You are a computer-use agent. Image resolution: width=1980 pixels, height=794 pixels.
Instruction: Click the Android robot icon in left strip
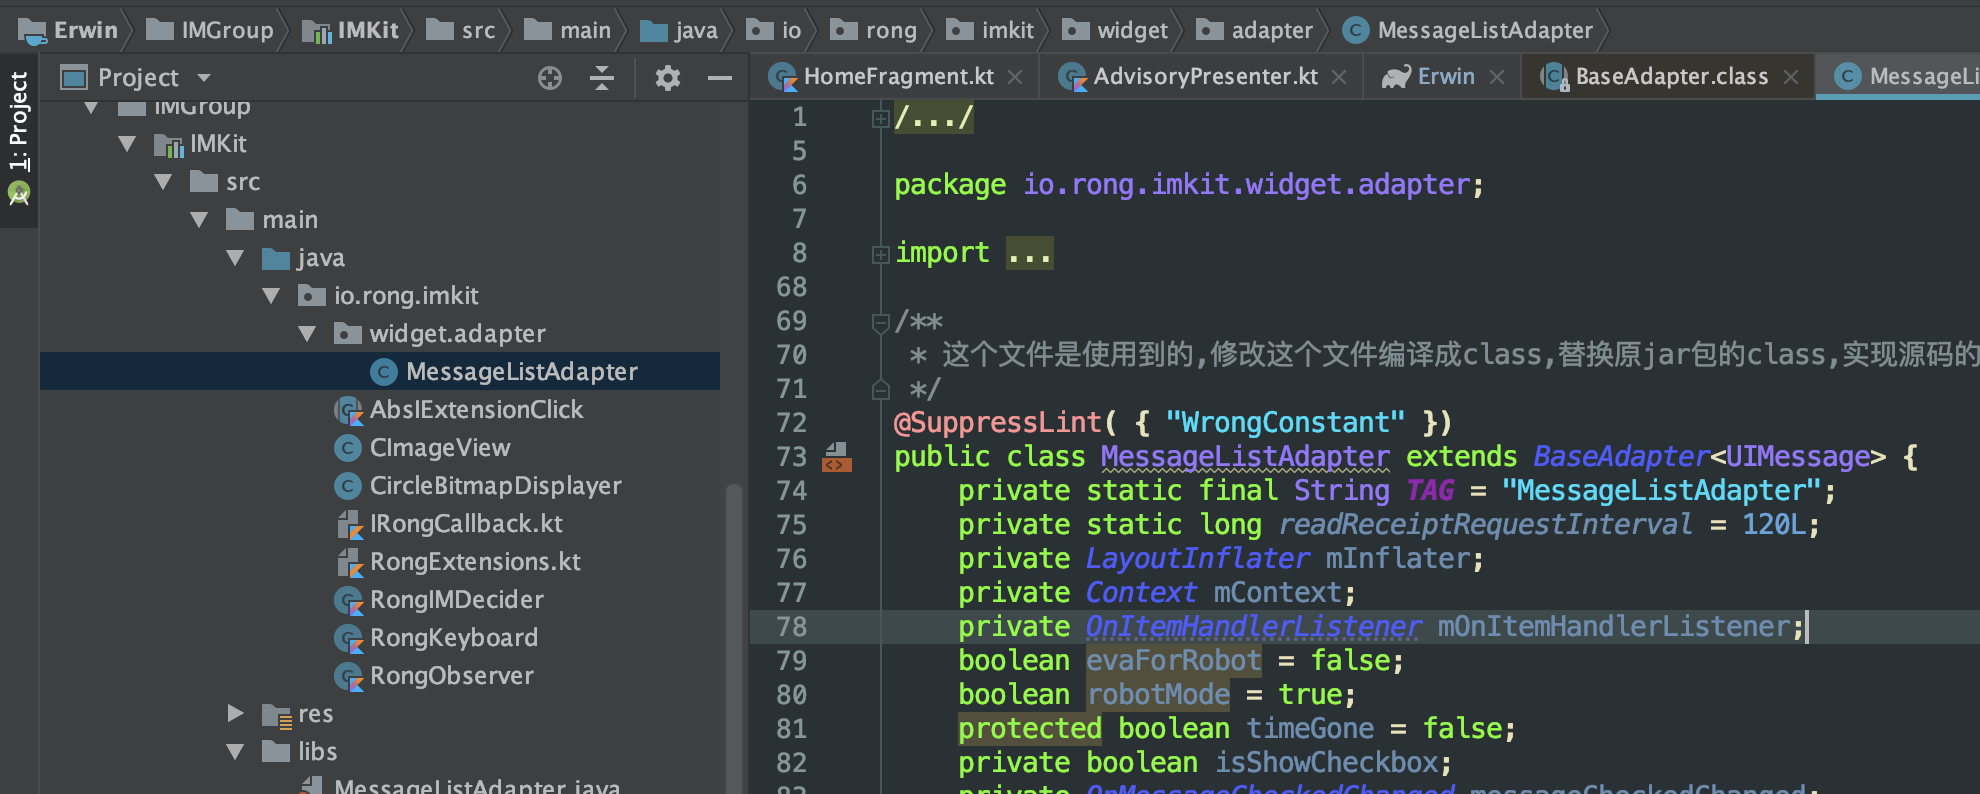19,192
